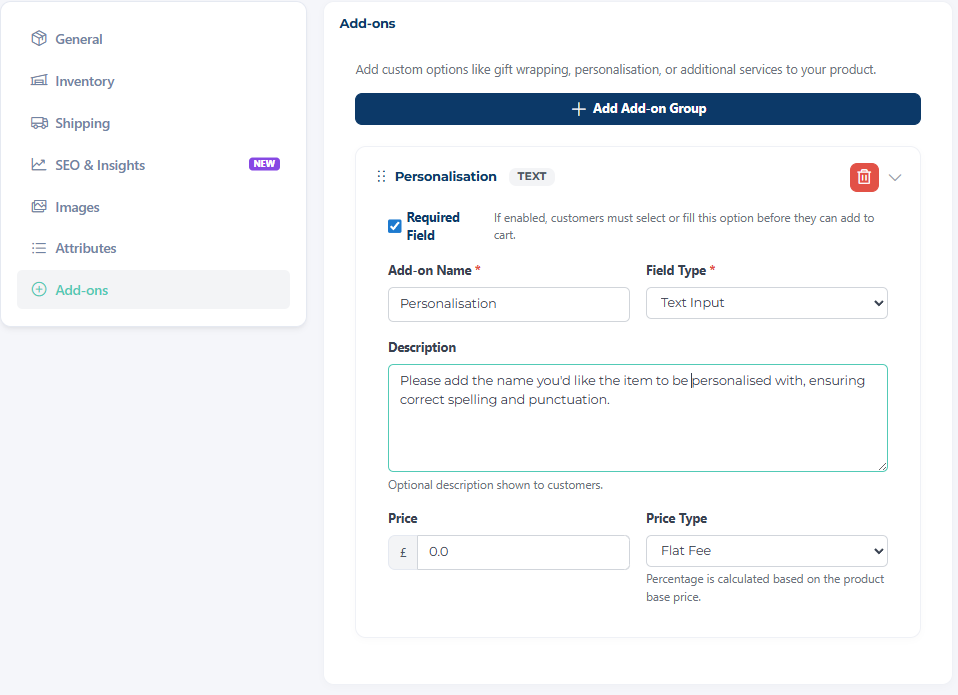
Task: Grab the drag handle beside Personalisation
Action: coord(381,177)
